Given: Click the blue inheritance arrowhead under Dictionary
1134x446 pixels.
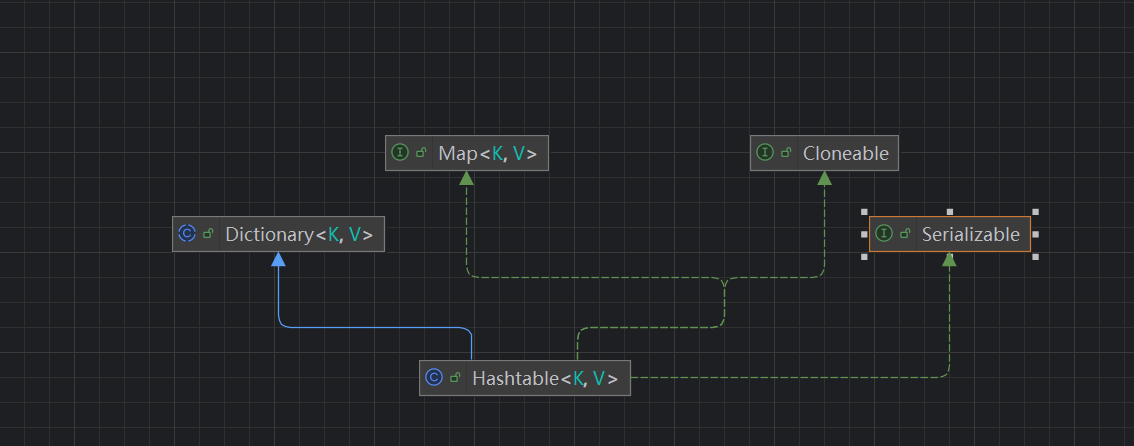Looking at the screenshot, I should coord(279,260).
